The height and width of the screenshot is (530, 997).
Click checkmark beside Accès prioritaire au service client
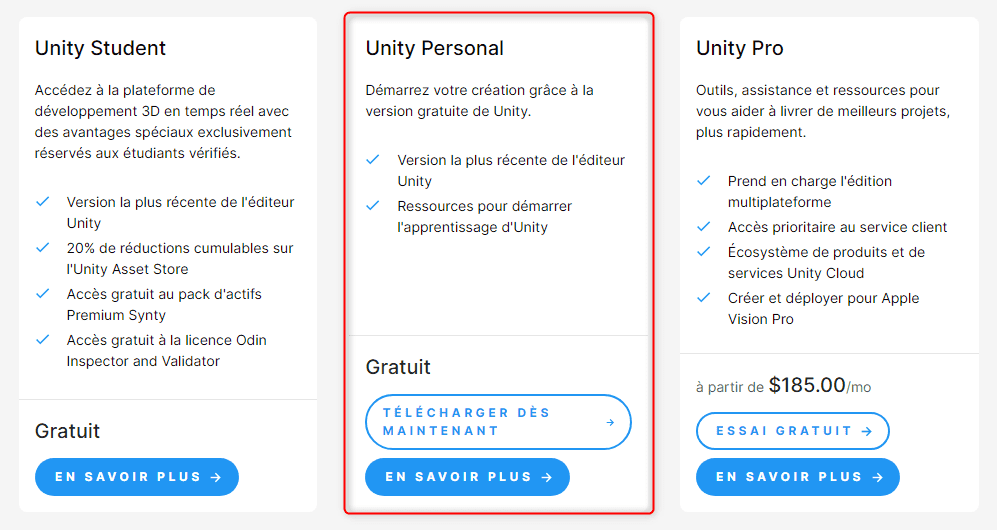(x=703, y=227)
